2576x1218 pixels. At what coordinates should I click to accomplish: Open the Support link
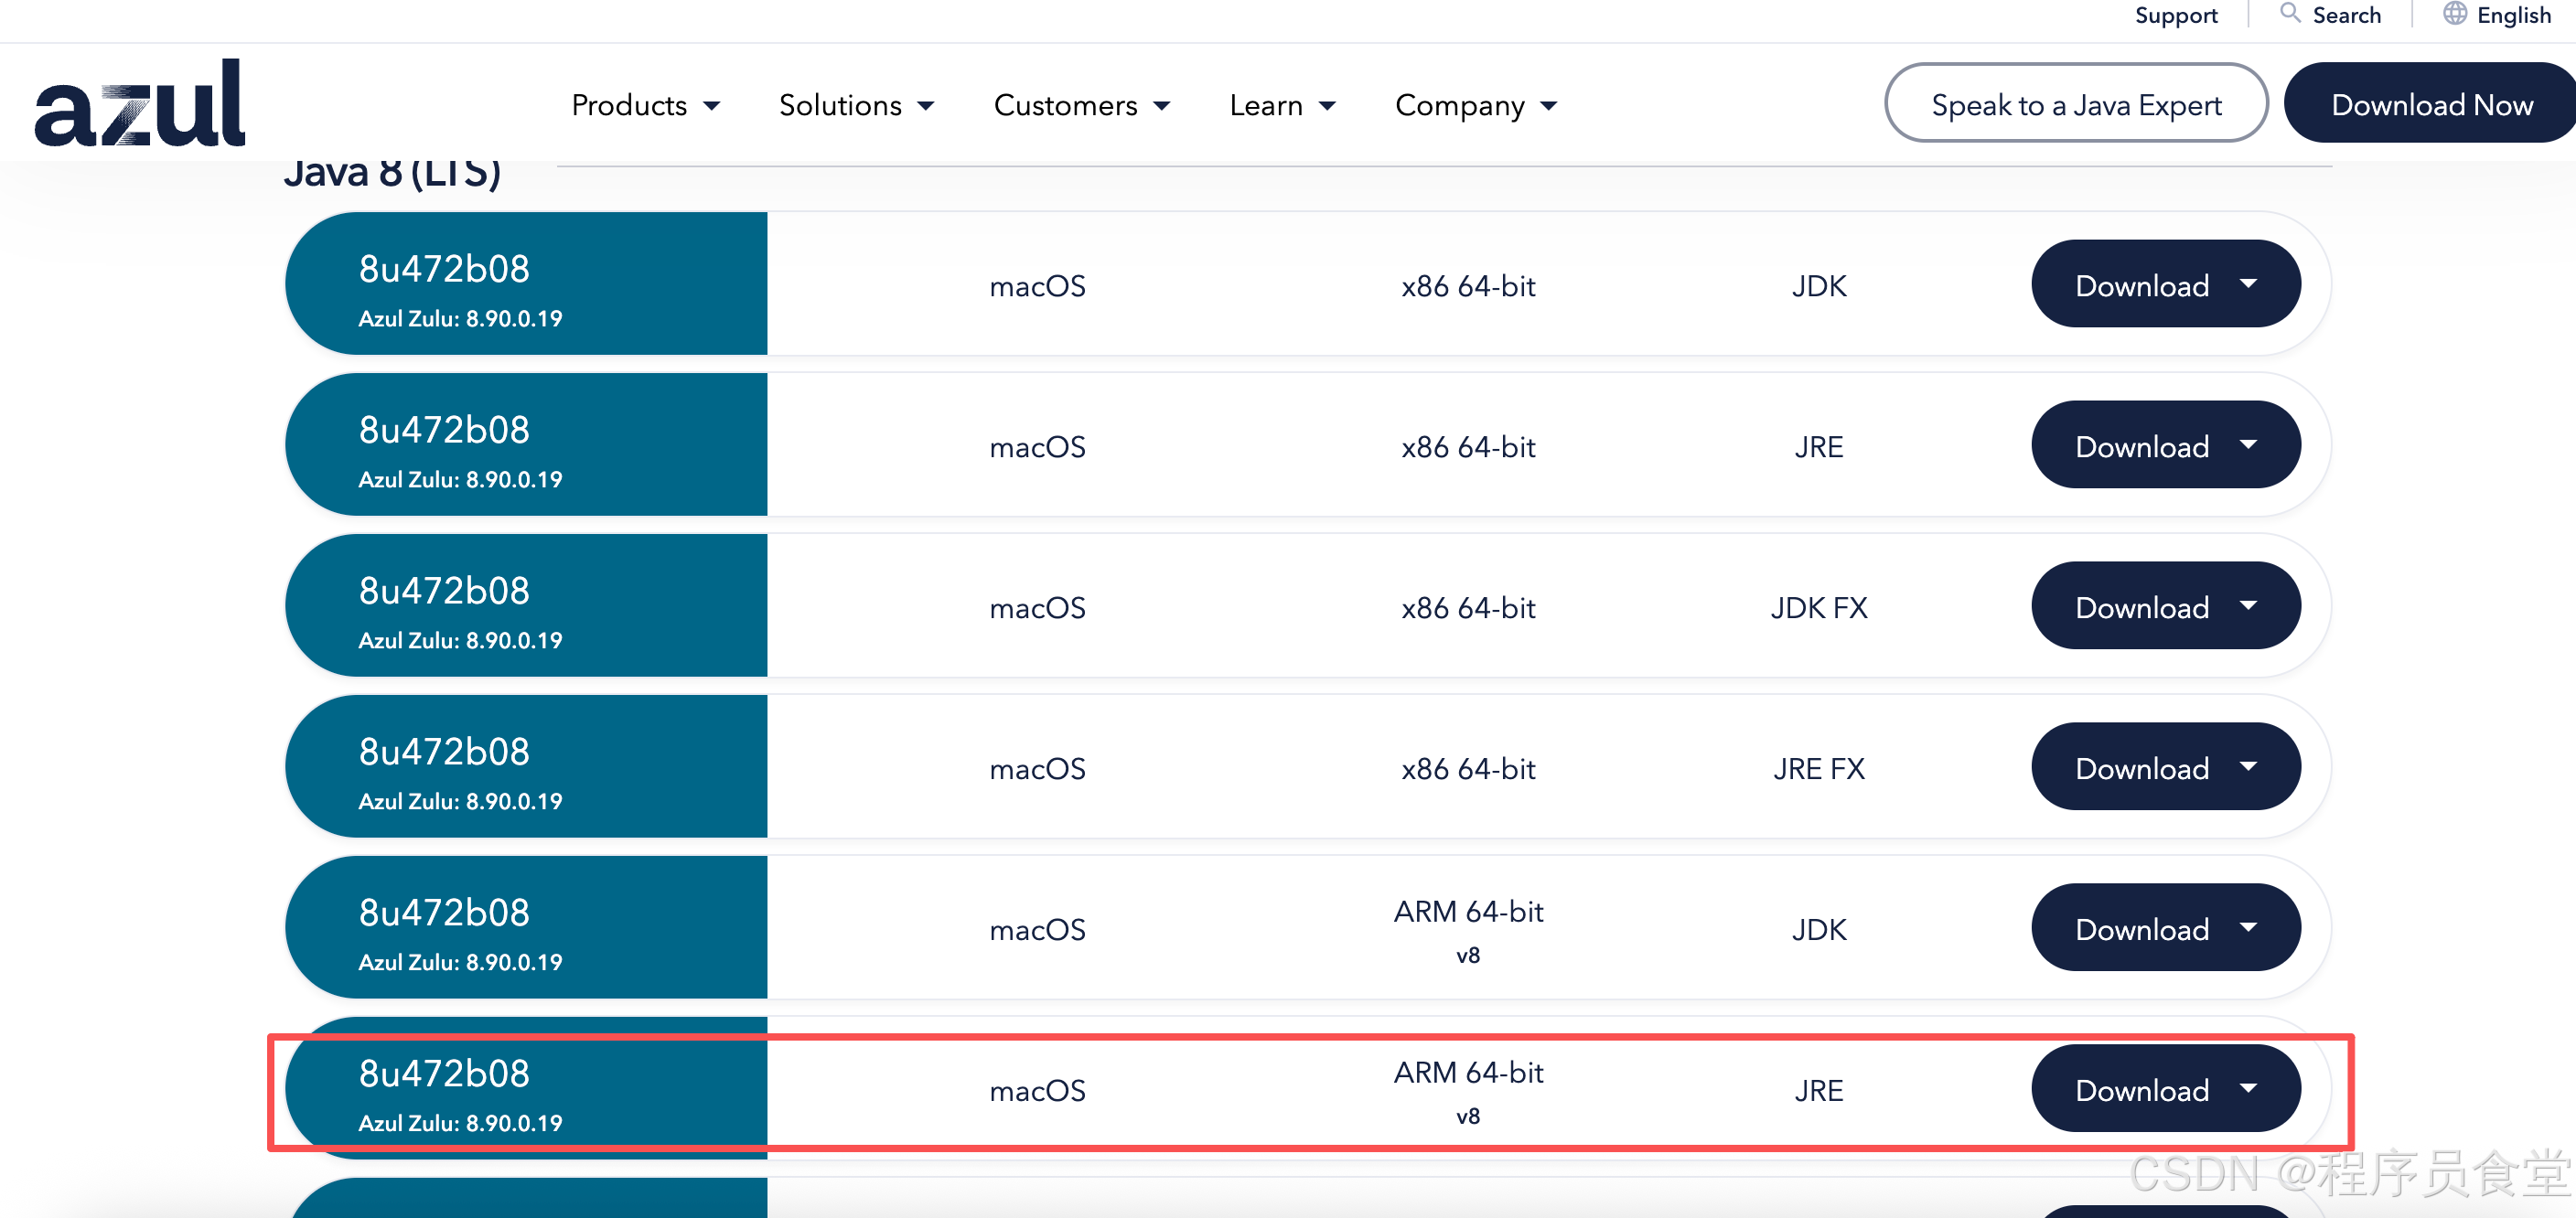point(2176,15)
